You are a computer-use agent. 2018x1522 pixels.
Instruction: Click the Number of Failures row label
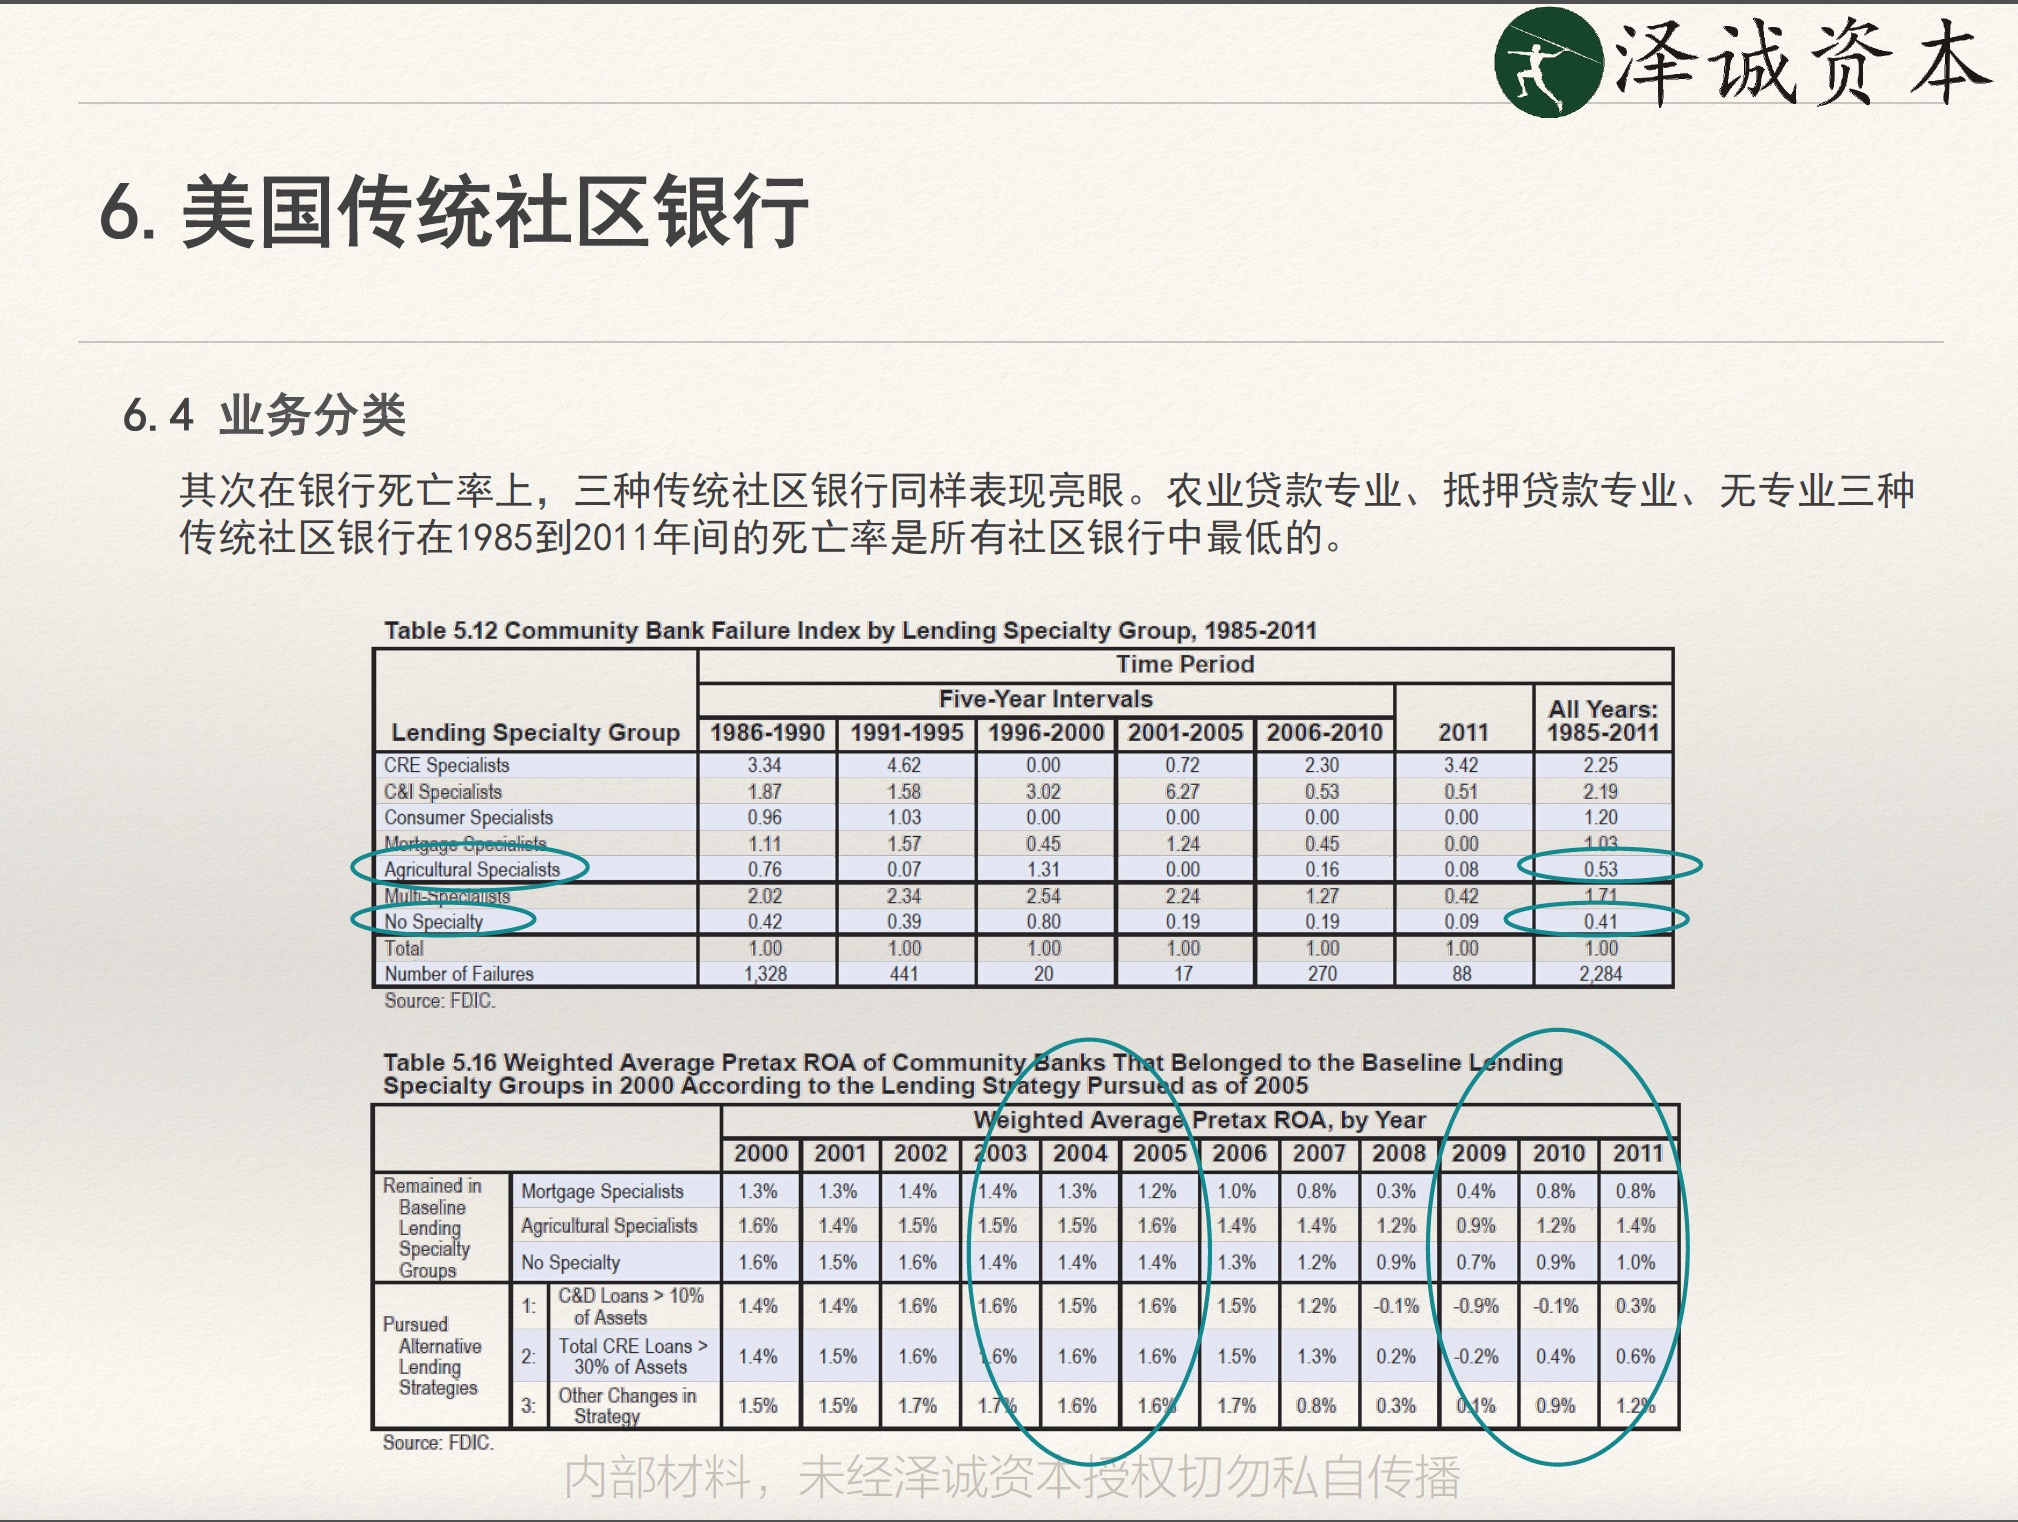459,973
